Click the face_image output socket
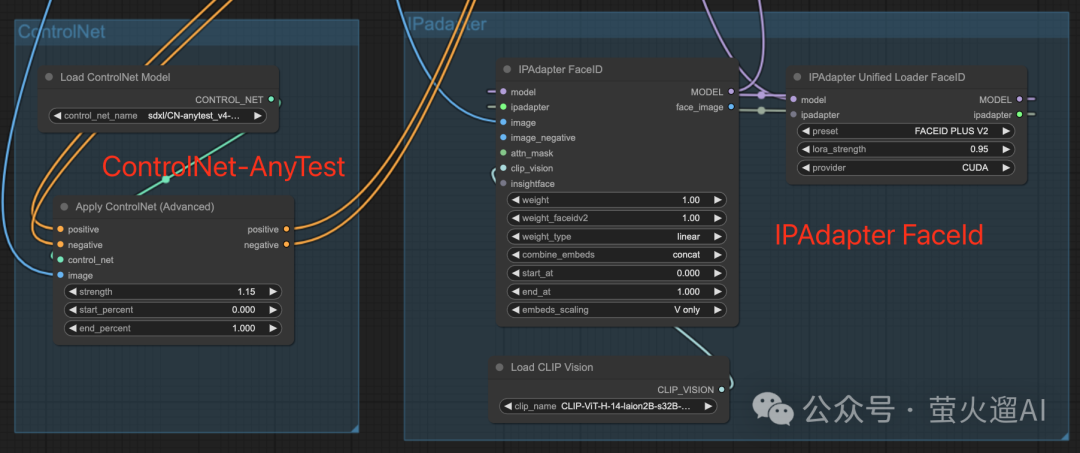Image resolution: width=1080 pixels, height=453 pixels. 731,107
